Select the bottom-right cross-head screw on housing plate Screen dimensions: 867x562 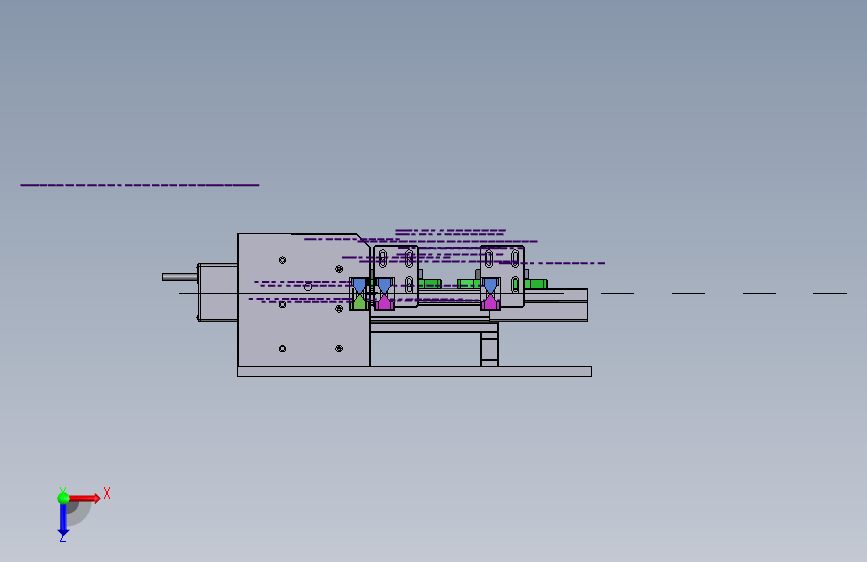(339, 348)
